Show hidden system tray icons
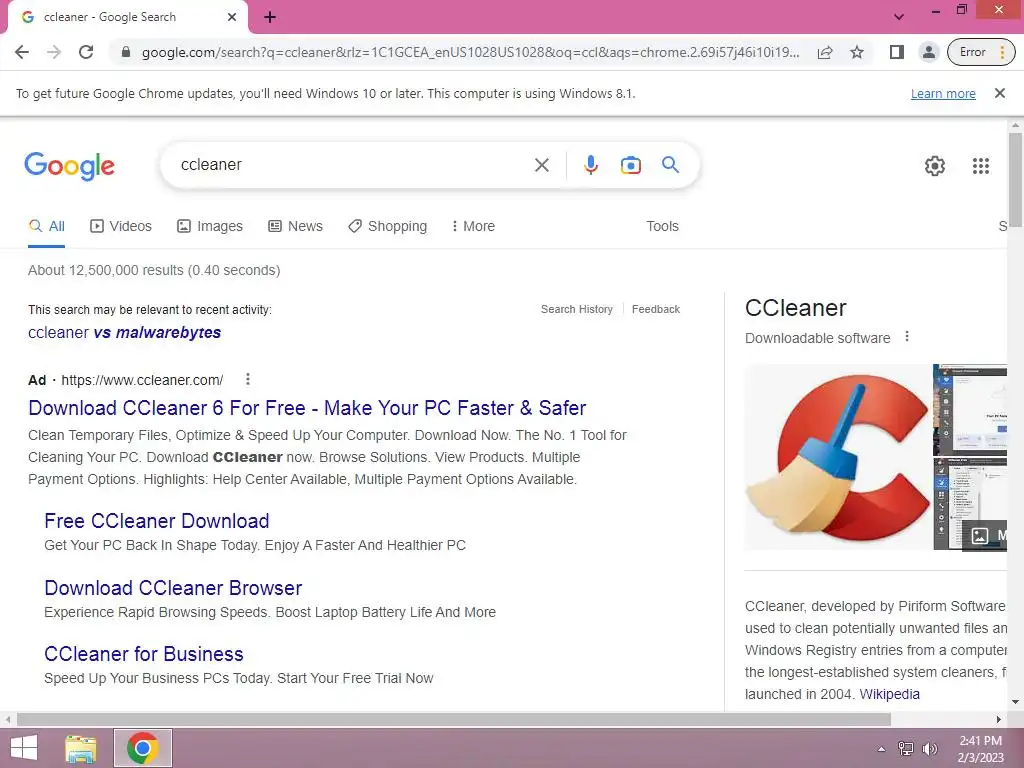Viewport: 1024px width, 768px height. (x=881, y=749)
